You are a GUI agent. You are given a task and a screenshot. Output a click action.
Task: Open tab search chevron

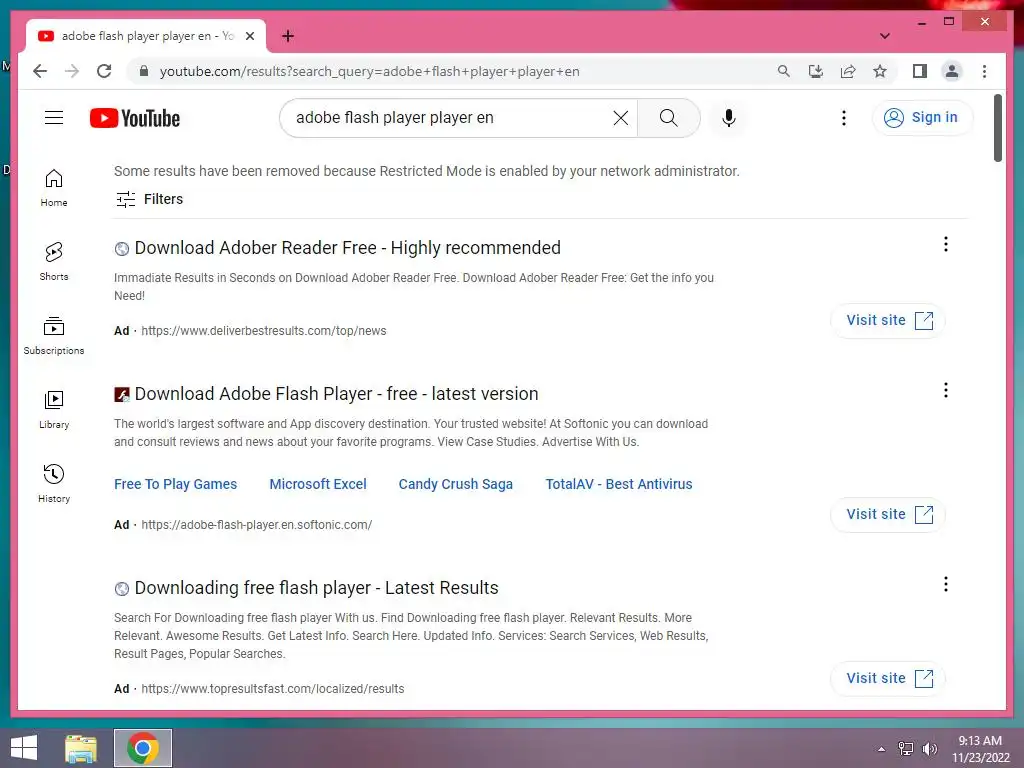884,36
